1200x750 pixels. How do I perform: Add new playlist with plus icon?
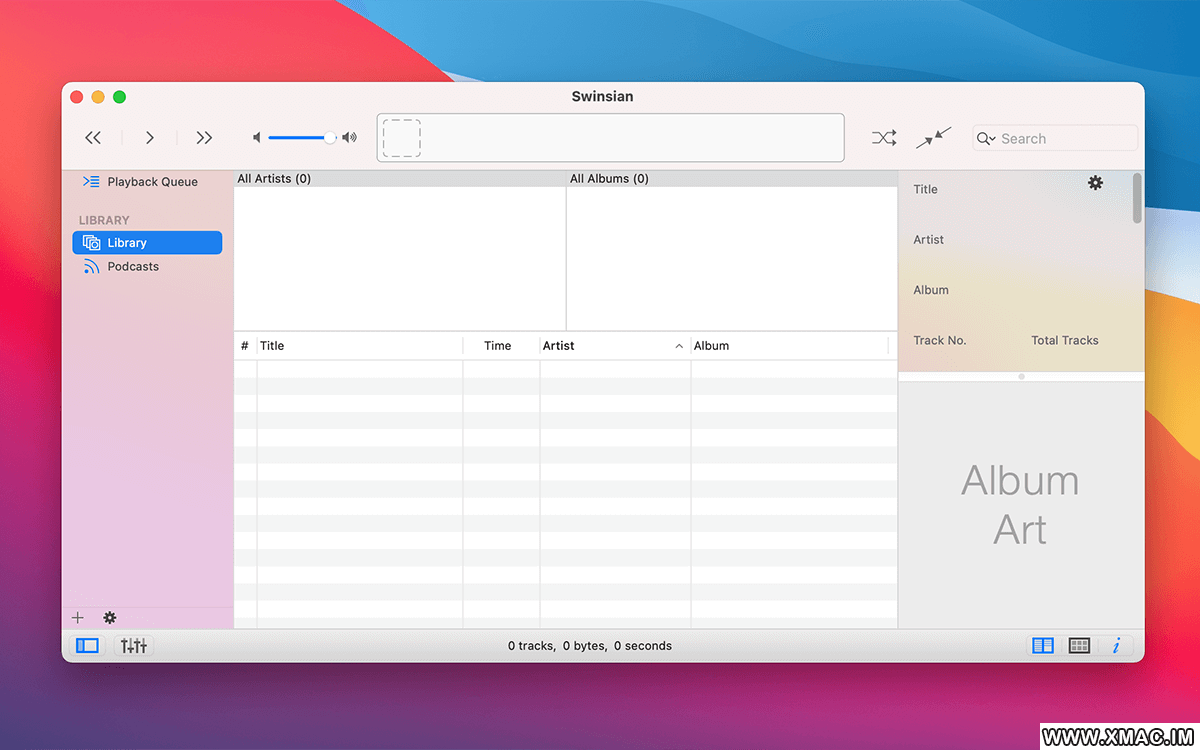[x=78, y=618]
